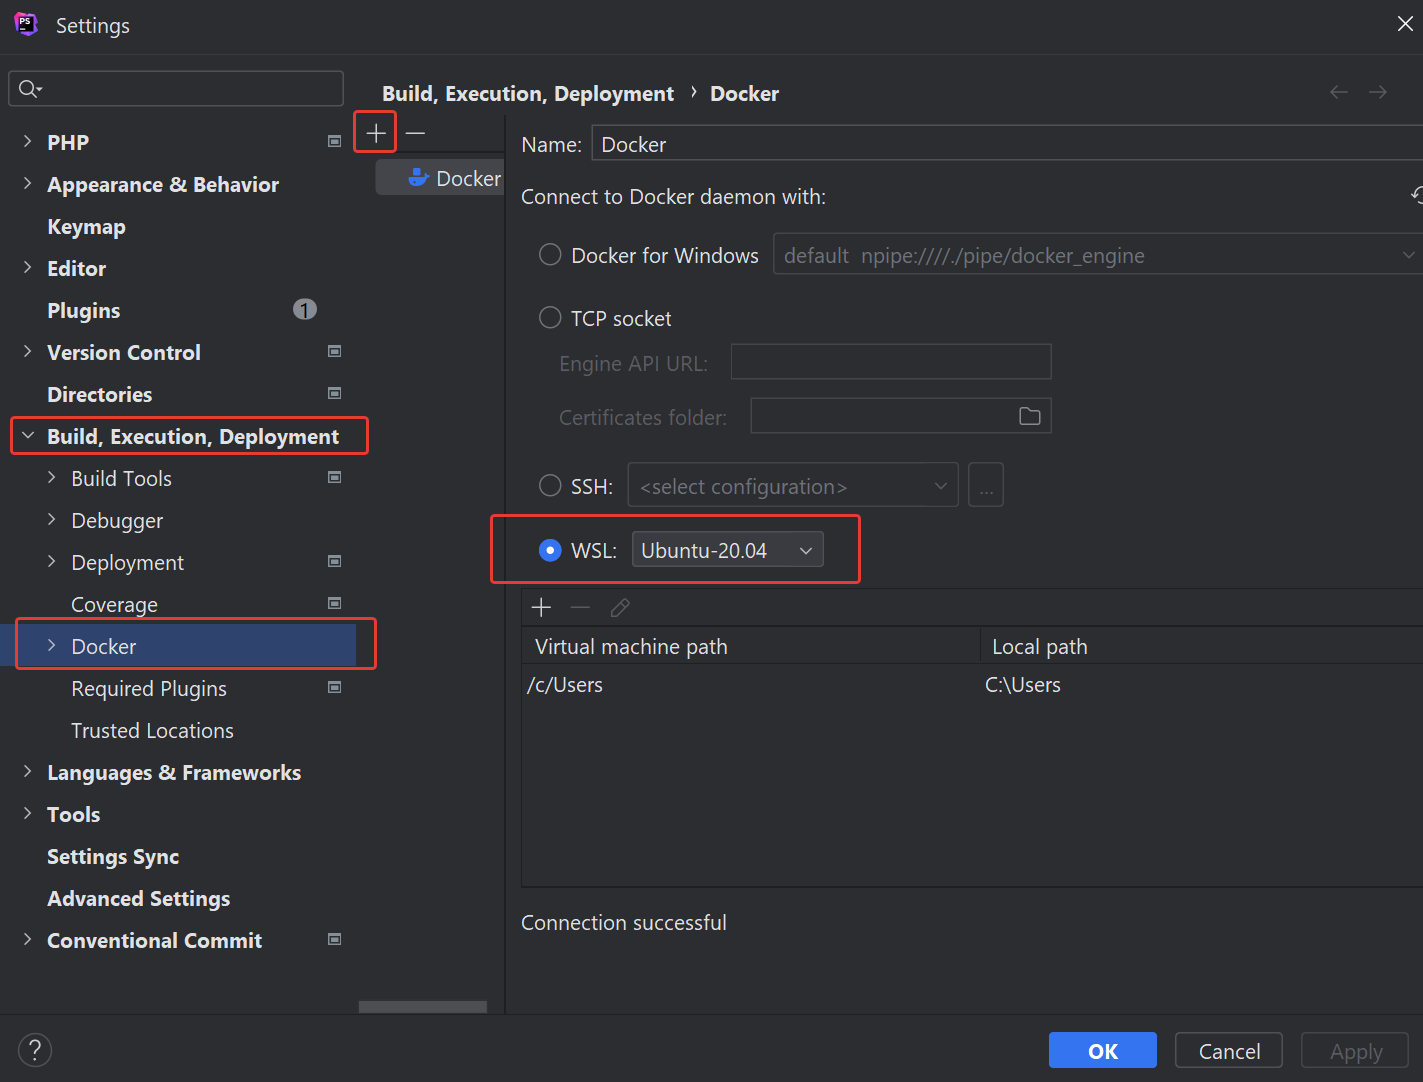Navigate forward with right arrow
Viewport: 1423px width, 1082px height.
click(x=1378, y=92)
